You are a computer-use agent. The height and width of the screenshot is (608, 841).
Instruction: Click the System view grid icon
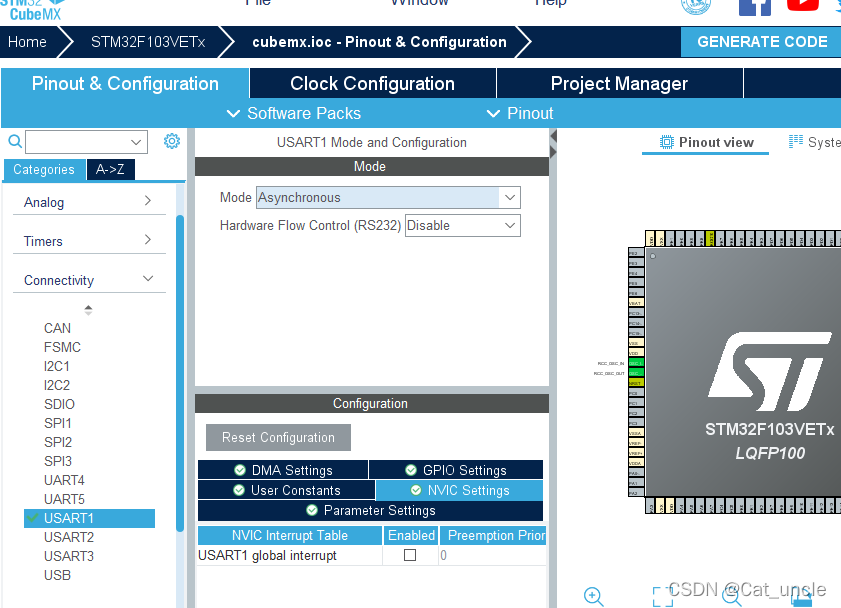pyautogui.click(x=796, y=142)
